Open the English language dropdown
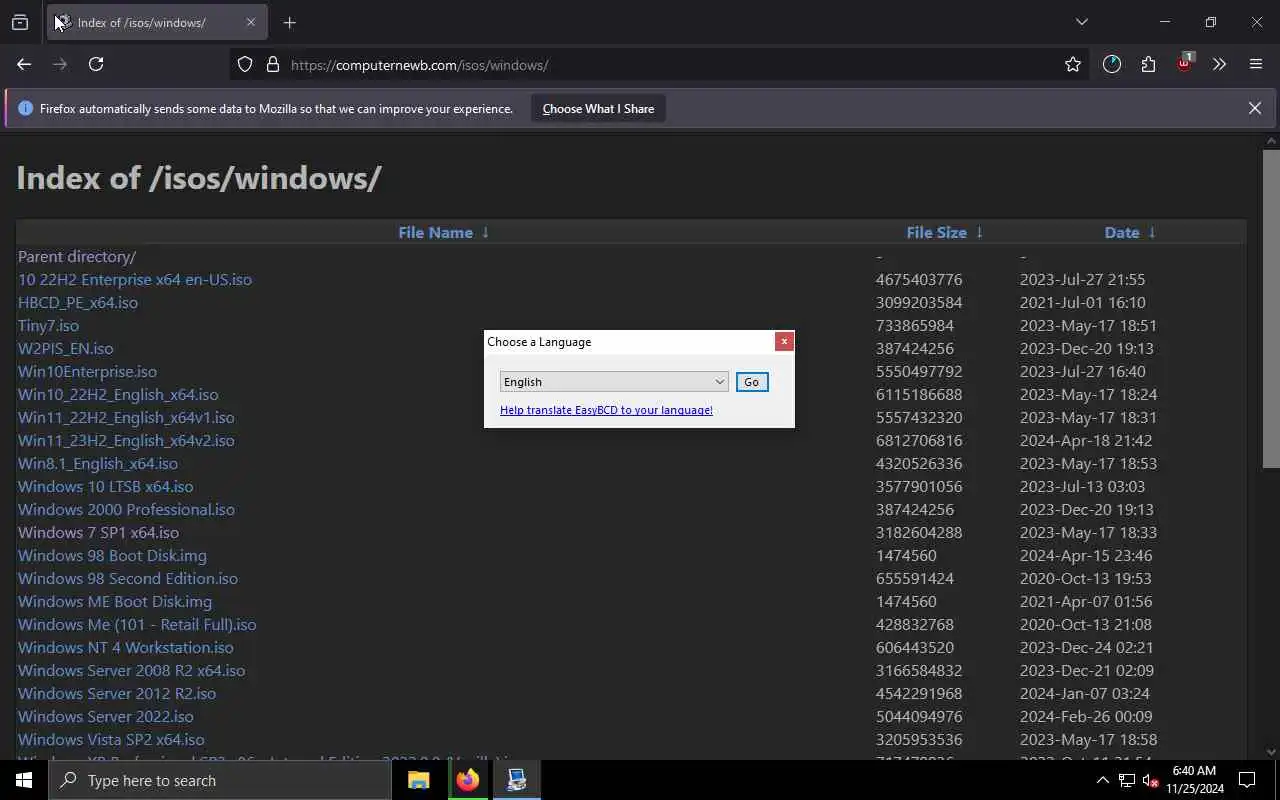Viewport: 1280px width, 800px height. 614,381
